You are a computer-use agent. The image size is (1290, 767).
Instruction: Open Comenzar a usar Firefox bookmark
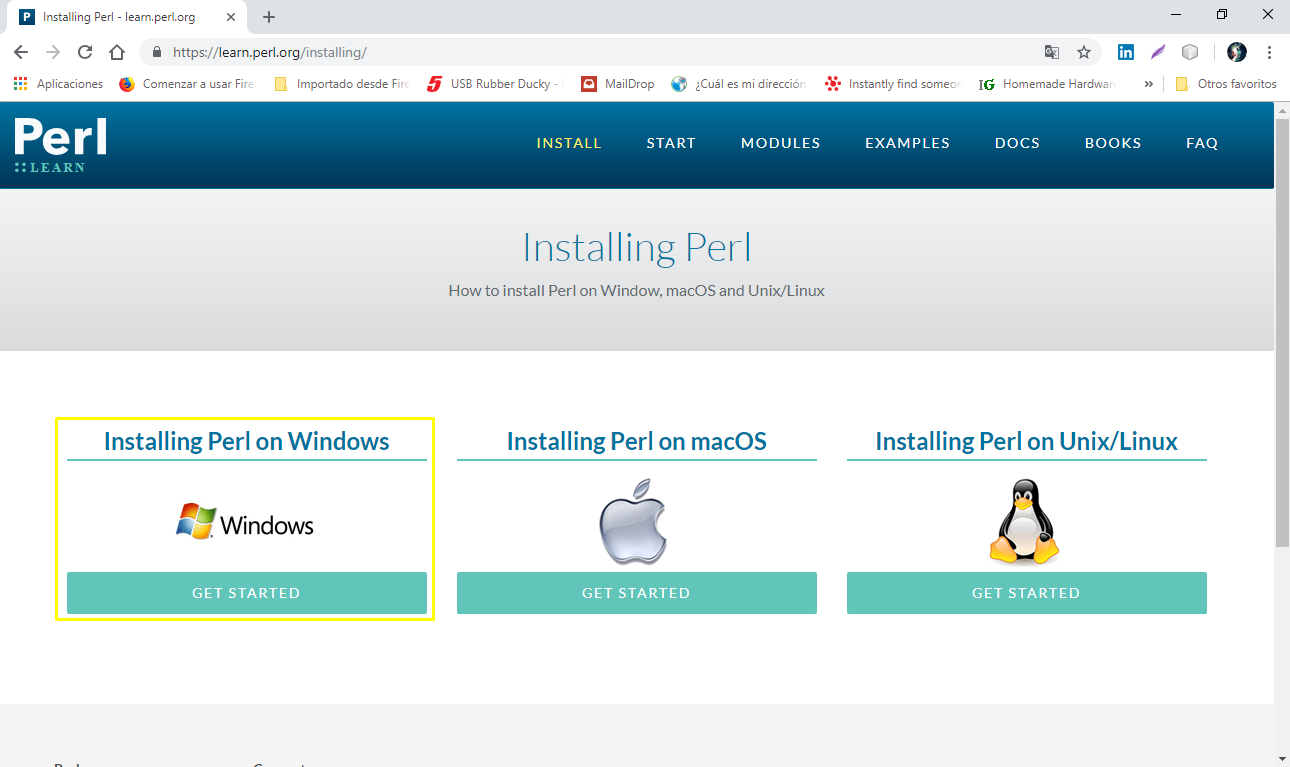point(186,84)
